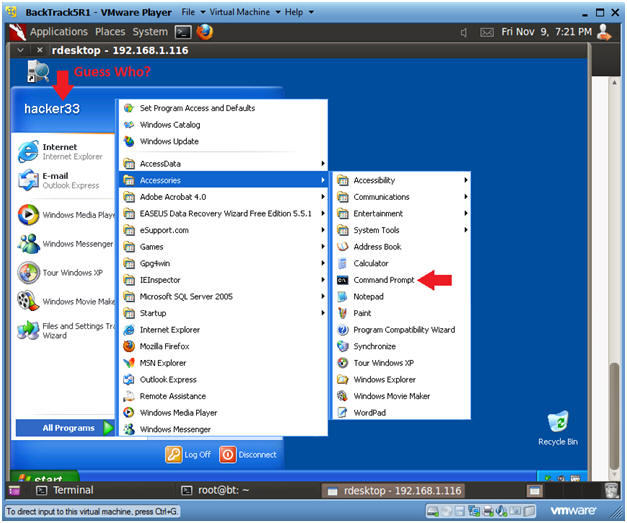
Task: Expand EASEUS Data Recovery Wizard folder
Action: pos(223,214)
